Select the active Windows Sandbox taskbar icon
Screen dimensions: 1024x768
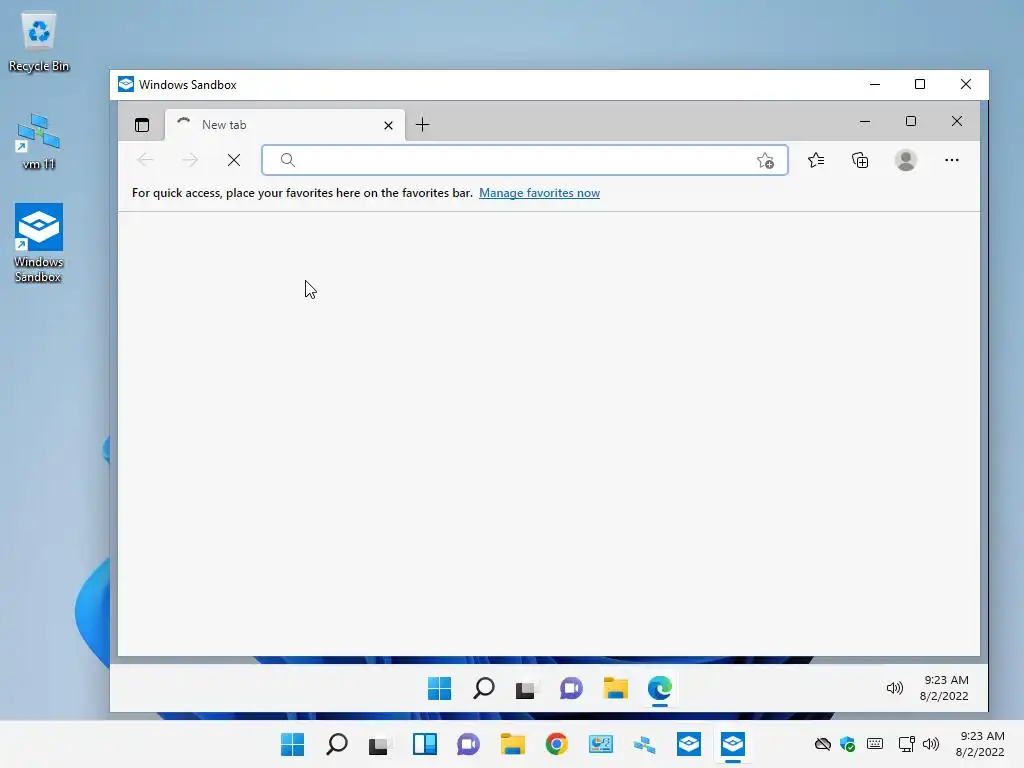[733, 744]
